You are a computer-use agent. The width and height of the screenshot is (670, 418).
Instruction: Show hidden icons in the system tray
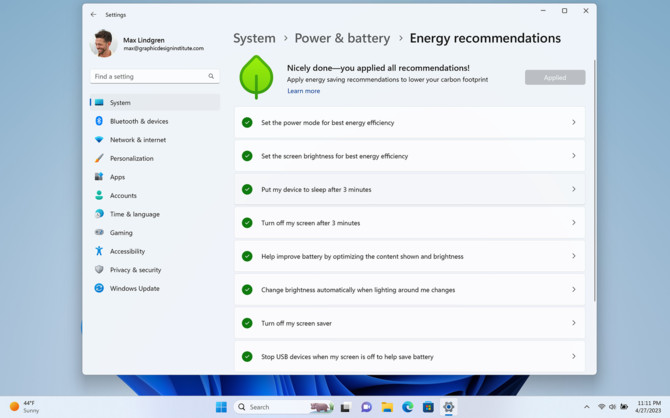[x=587, y=407]
